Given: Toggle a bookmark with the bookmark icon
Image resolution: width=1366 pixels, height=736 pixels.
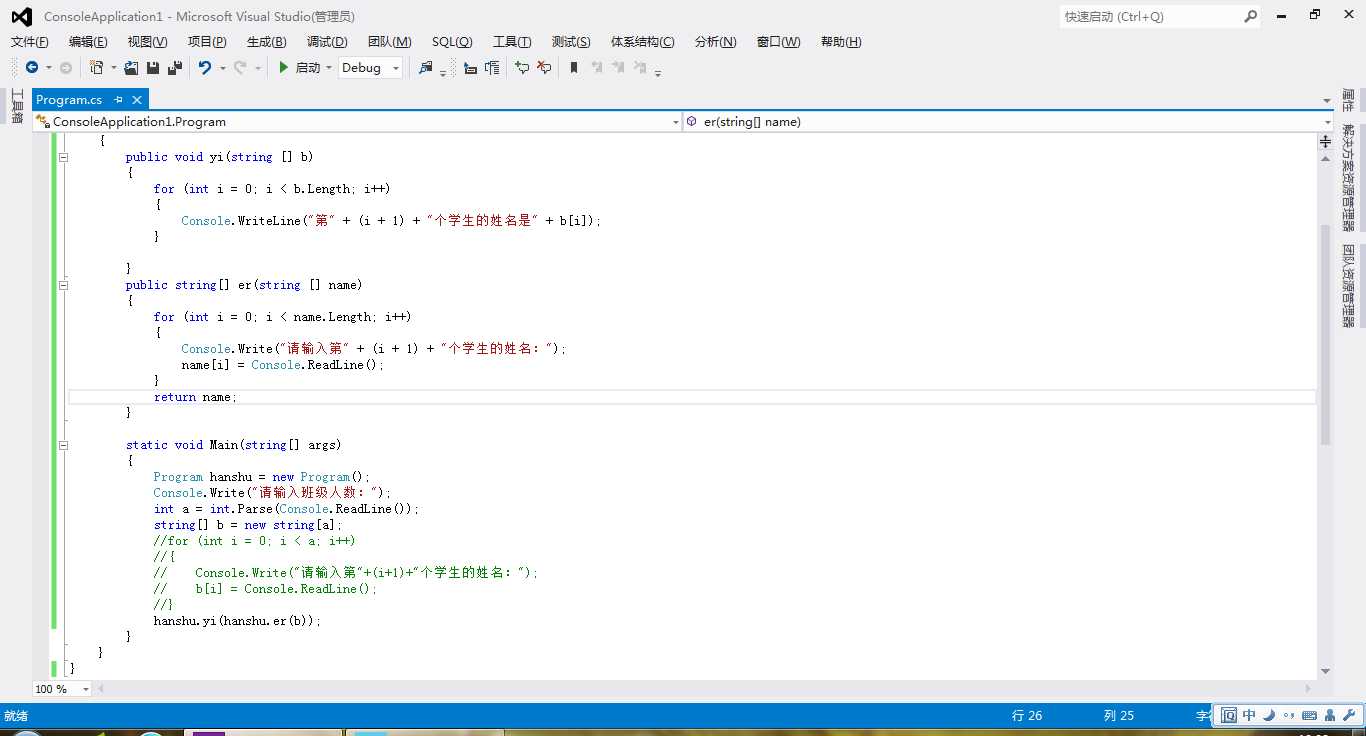Looking at the screenshot, I should [574, 68].
